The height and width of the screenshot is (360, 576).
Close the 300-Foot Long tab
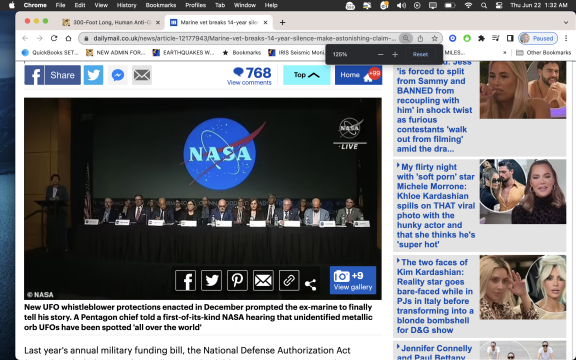[158, 22]
